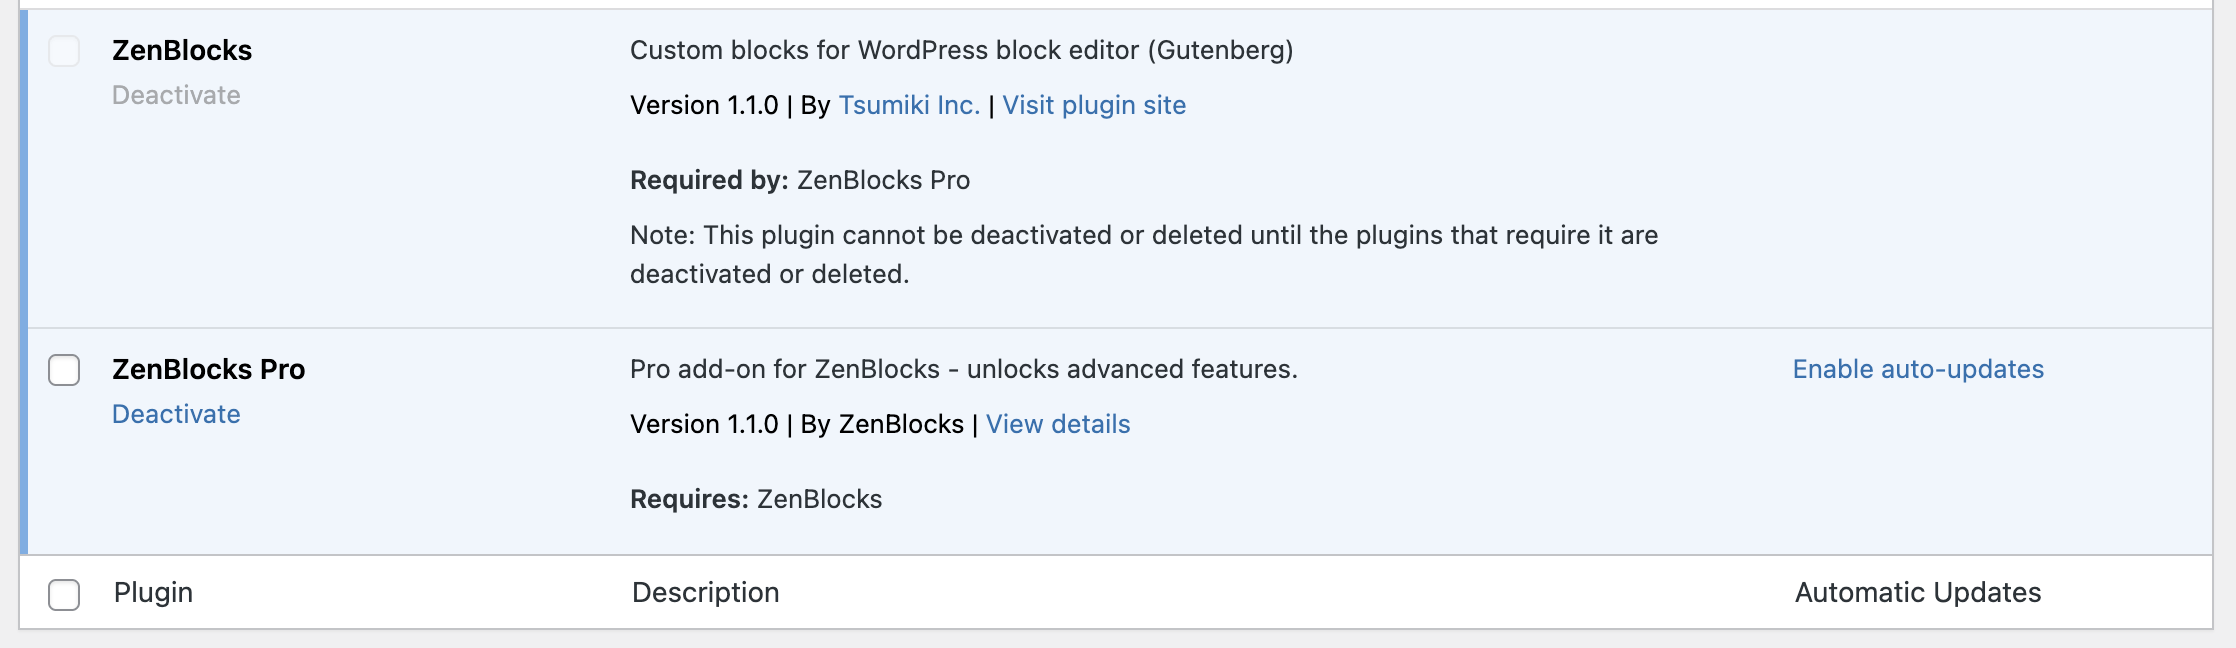Select the ZenBlocks Pro plugin checkbox
2236x648 pixels.
(65, 370)
